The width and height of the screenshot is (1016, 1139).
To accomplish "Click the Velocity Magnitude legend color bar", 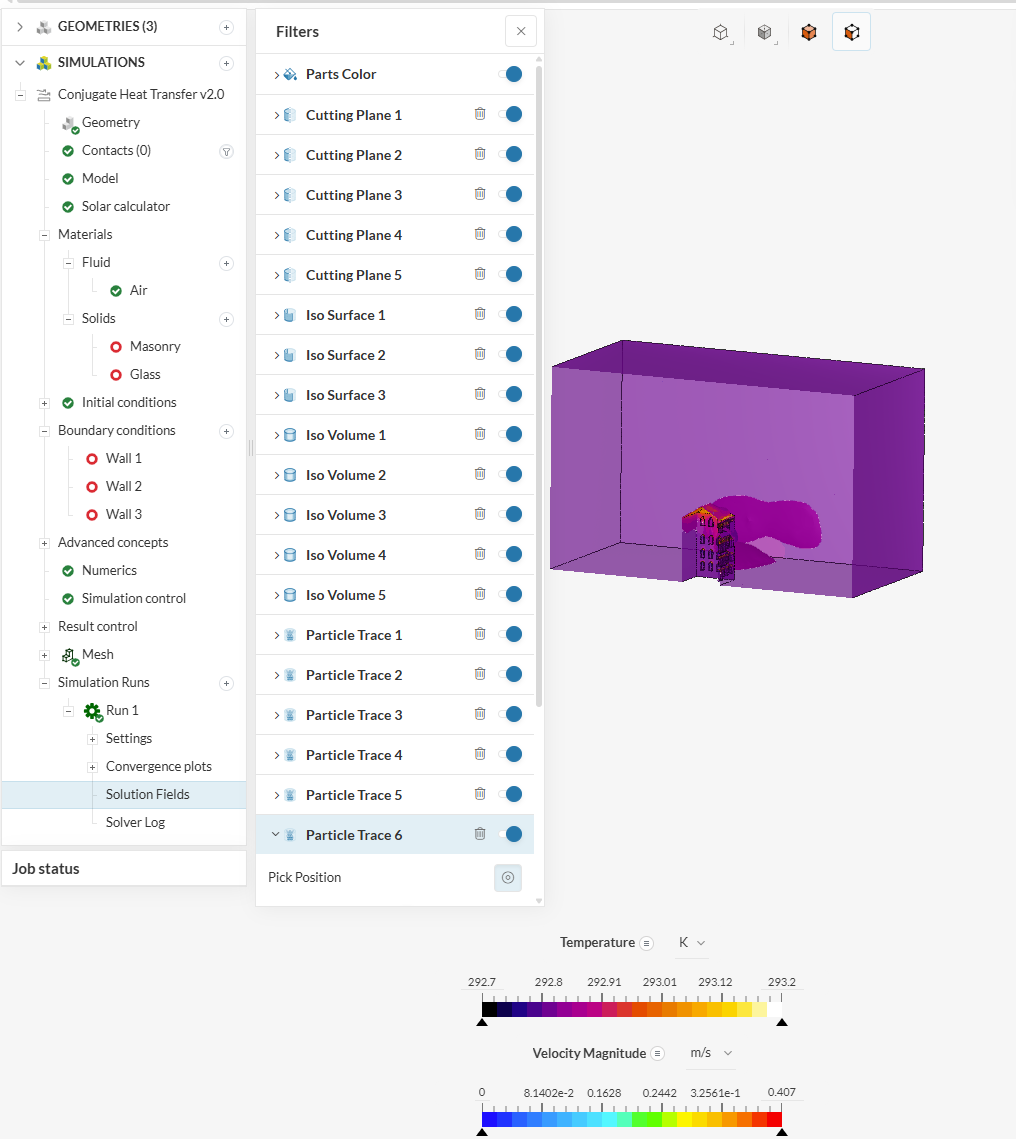I will tap(632, 1119).
